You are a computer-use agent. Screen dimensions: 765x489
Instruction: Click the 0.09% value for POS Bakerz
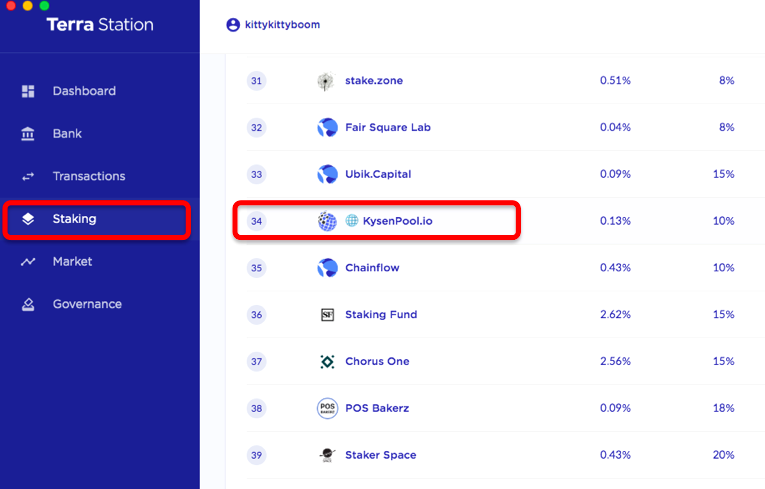tap(615, 408)
